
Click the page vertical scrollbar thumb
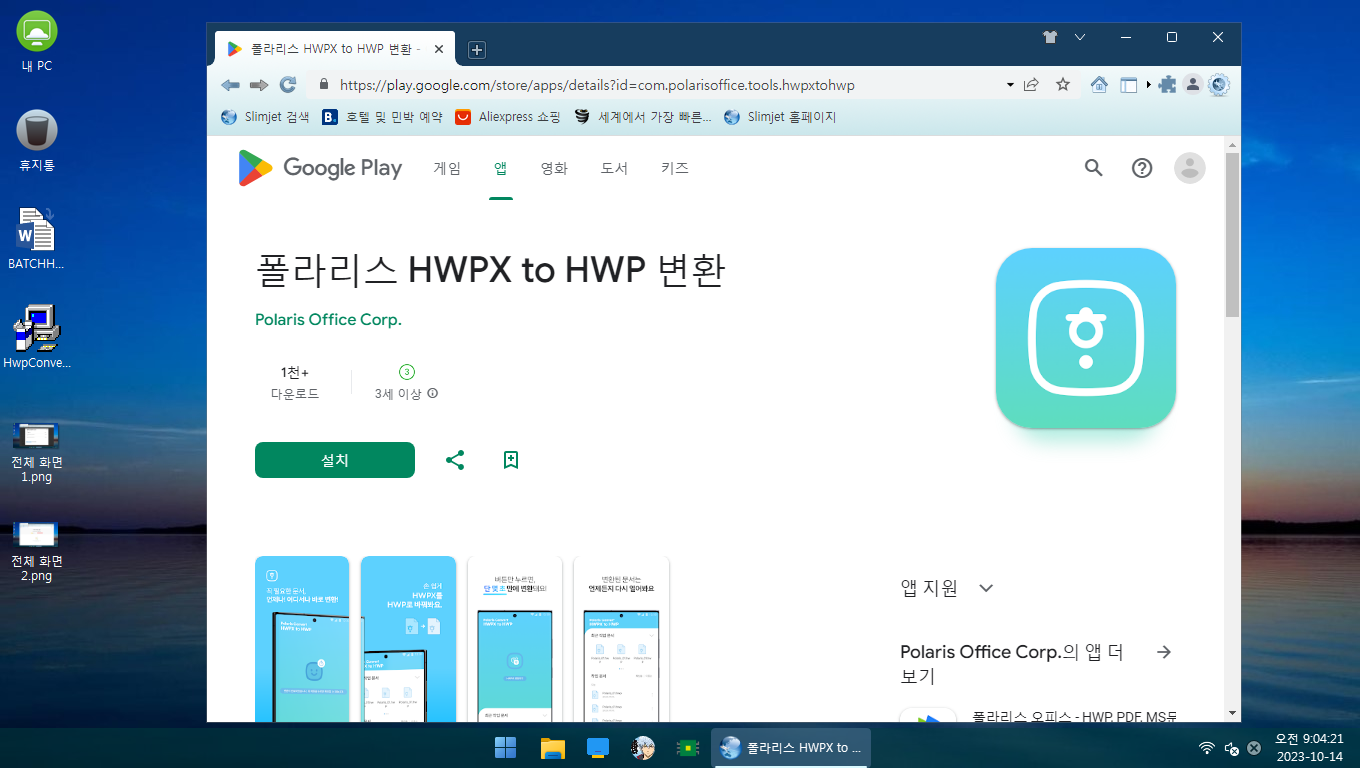click(1233, 235)
